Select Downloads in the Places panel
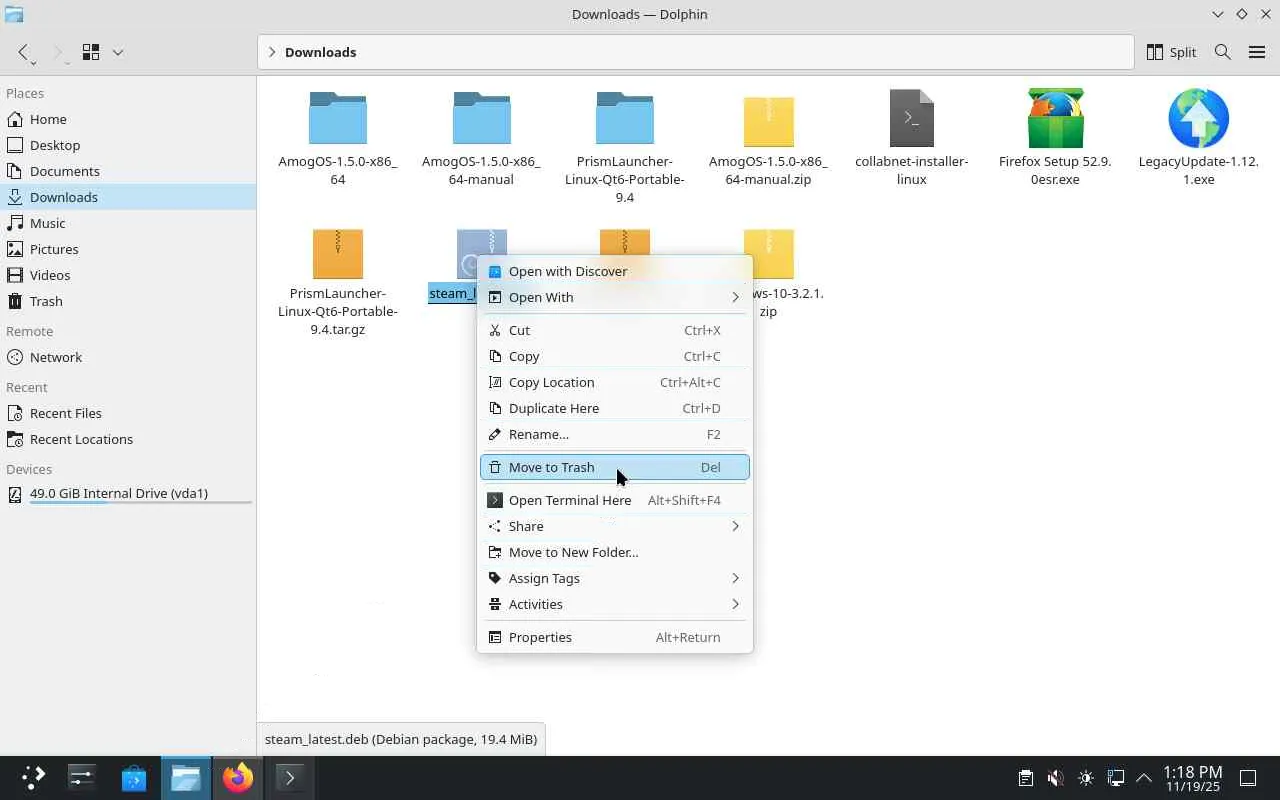This screenshot has height=800, width=1280. pos(128,197)
